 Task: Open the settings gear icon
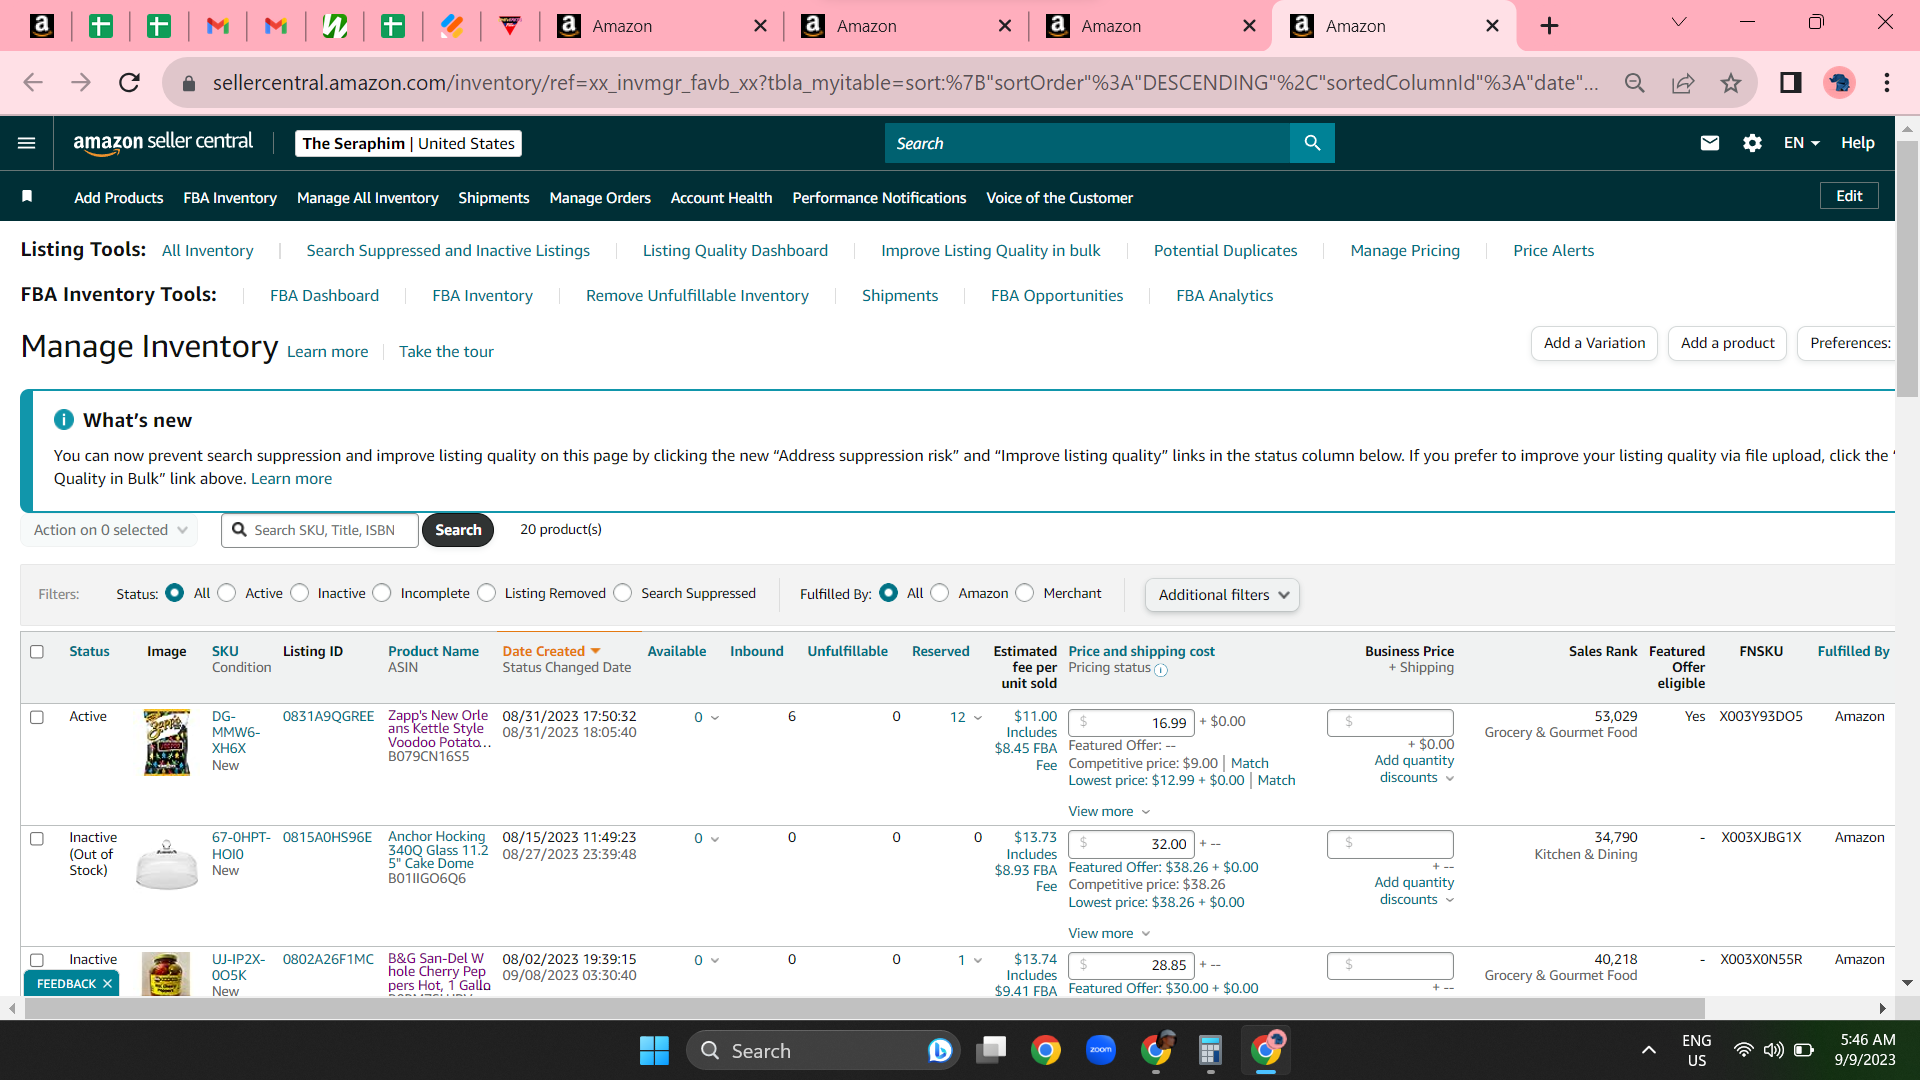tap(1752, 143)
